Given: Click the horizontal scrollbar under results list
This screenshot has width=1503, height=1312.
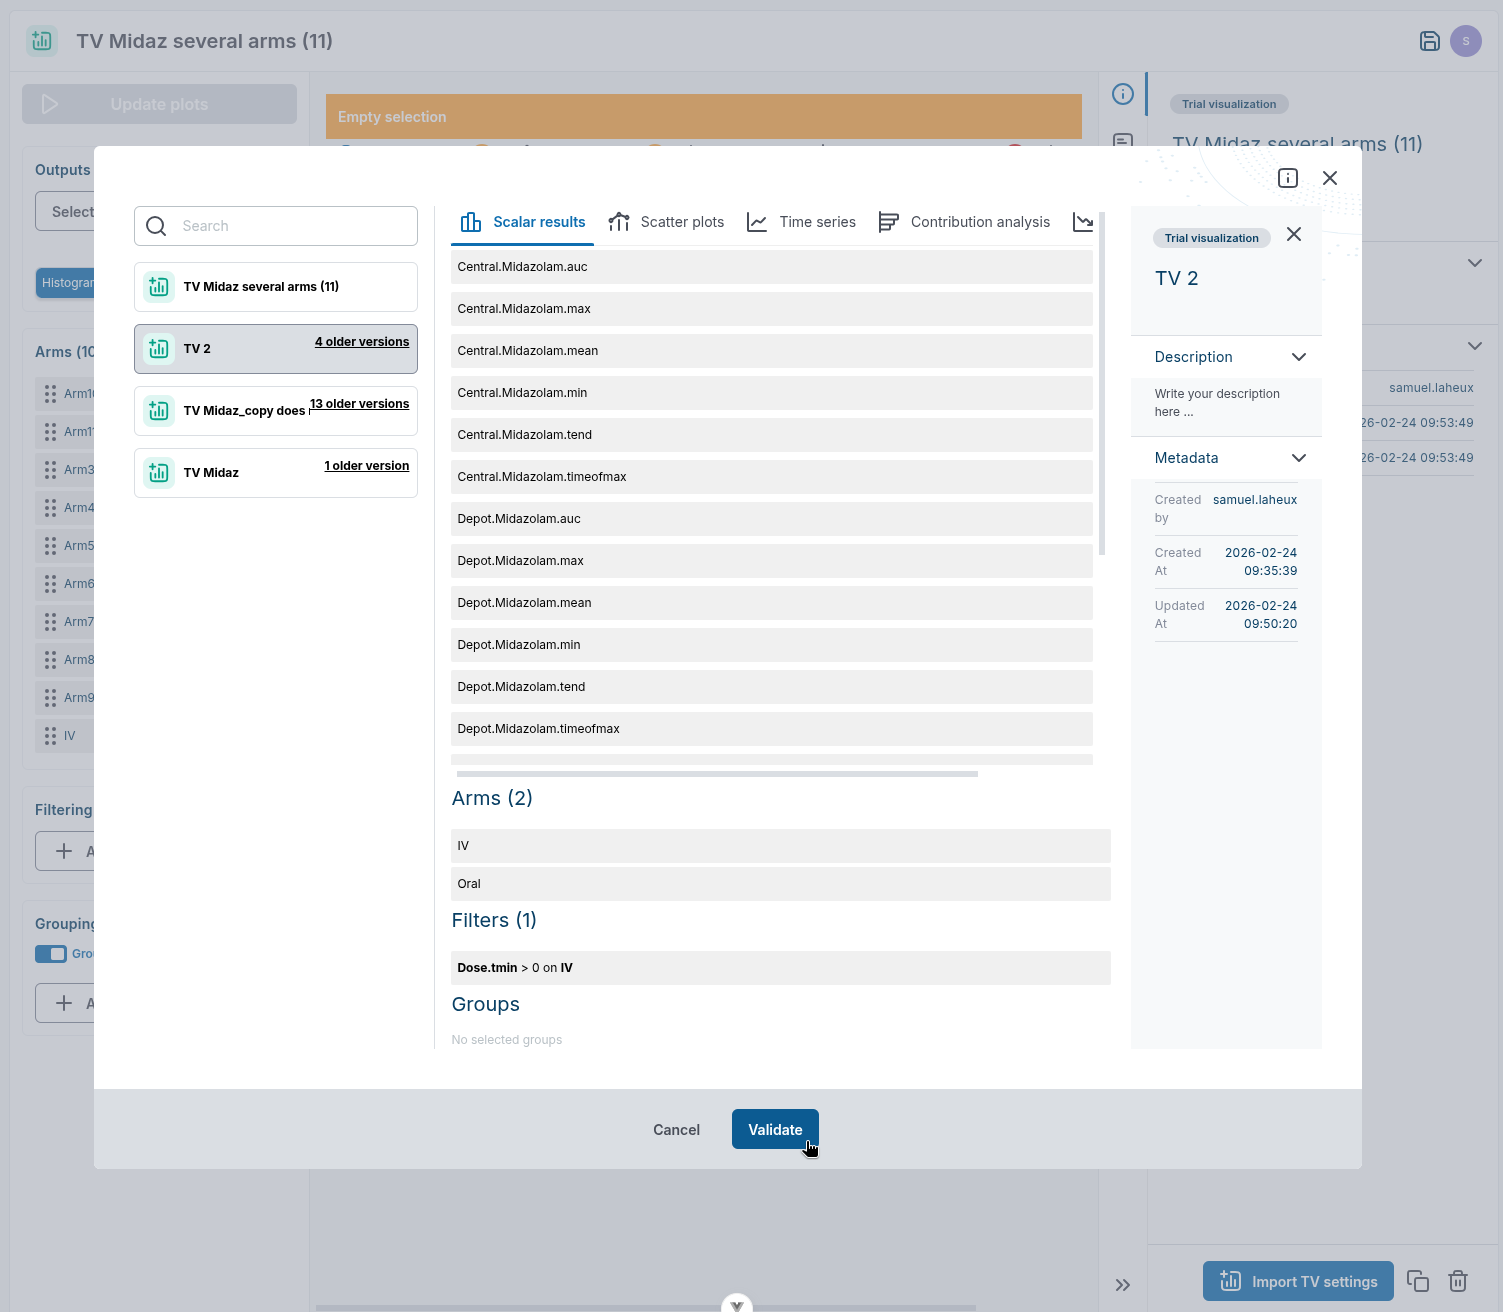Looking at the screenshot, I should (717, 774).
